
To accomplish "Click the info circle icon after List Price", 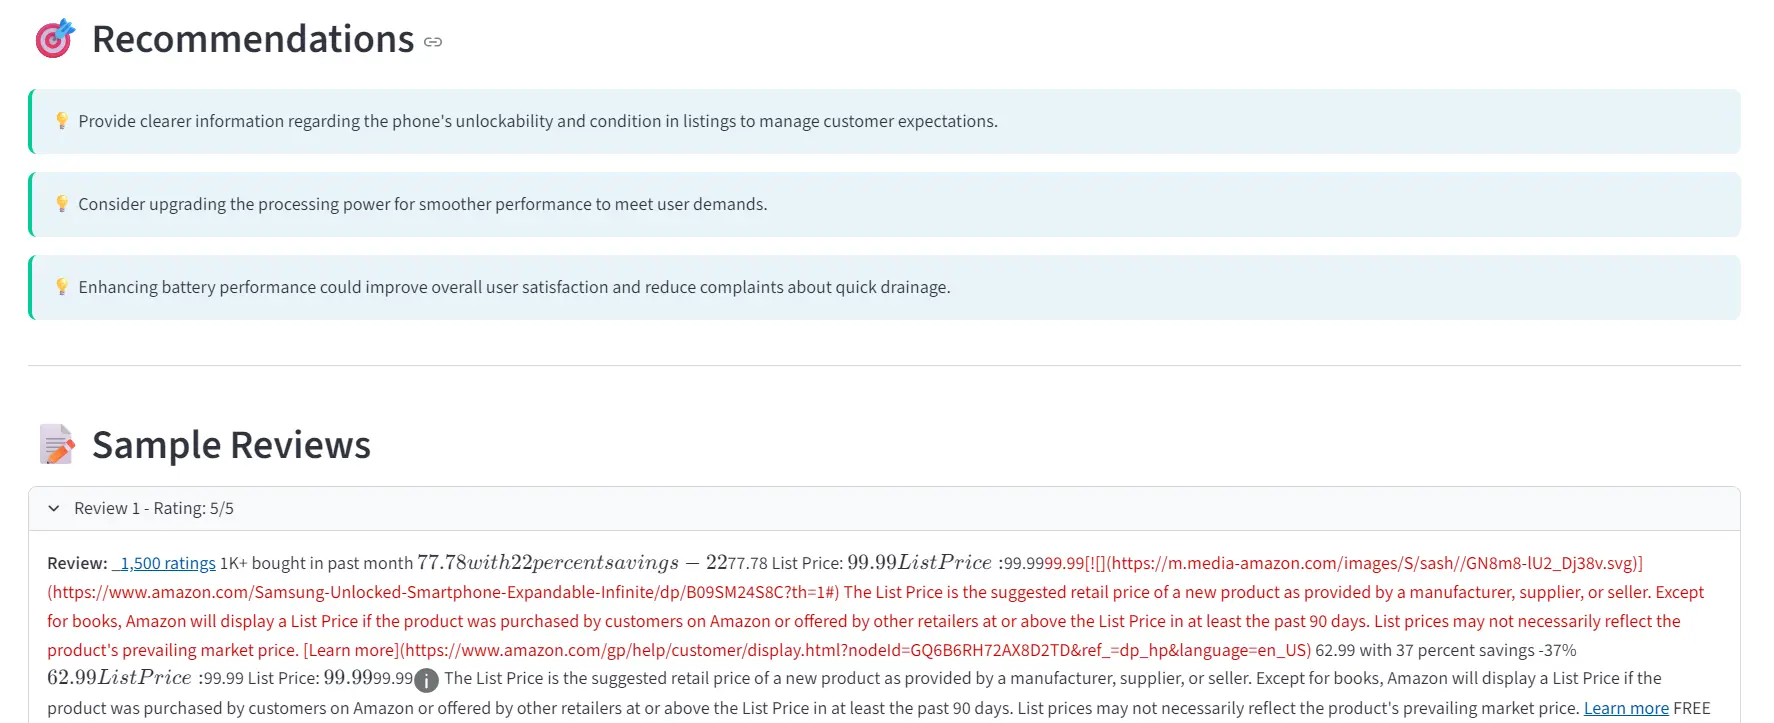I will 426,680.
